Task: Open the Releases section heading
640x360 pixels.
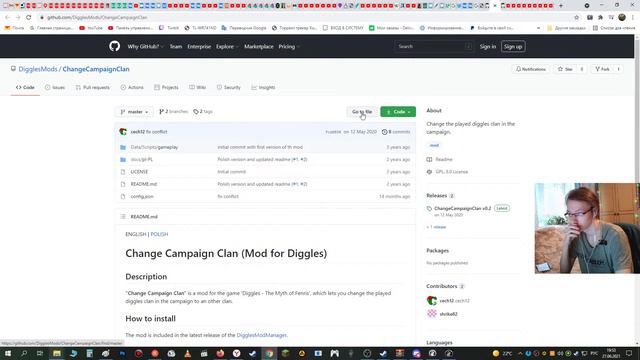Action: [x=437, y=196]
